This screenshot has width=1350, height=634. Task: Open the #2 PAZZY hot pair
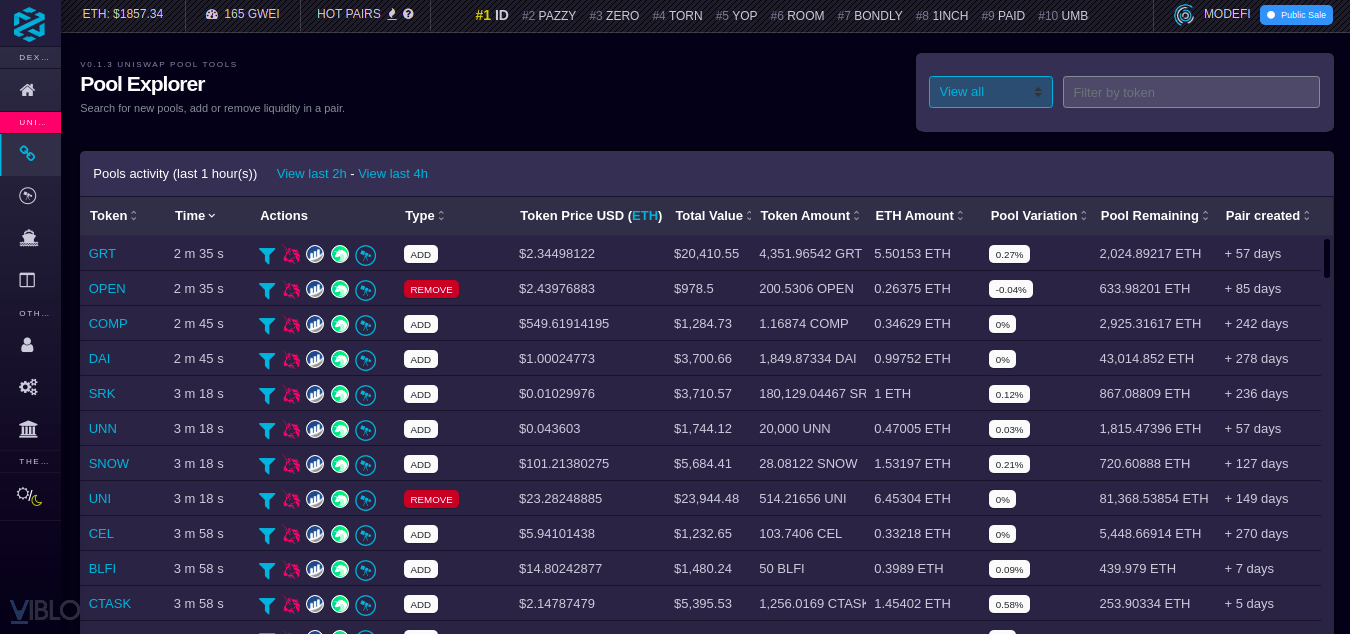tap(549, 15)
